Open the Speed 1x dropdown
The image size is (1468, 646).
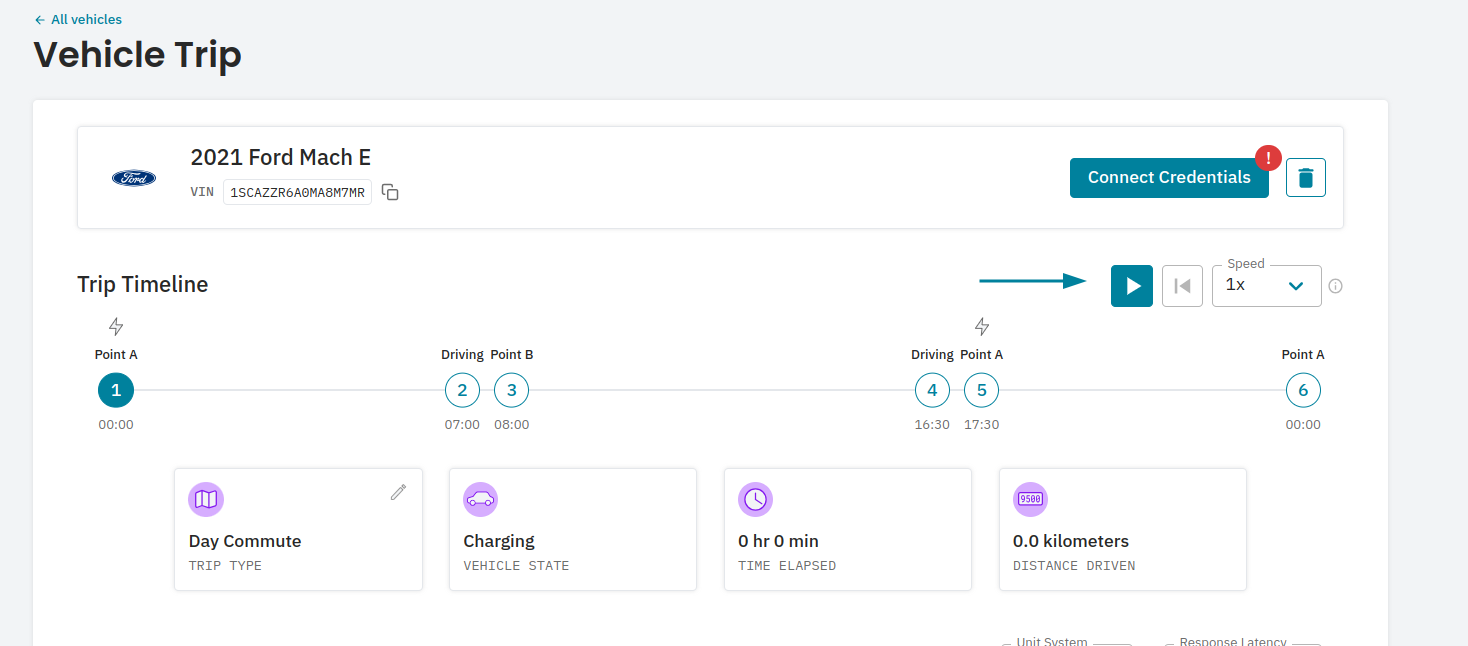1267,286
